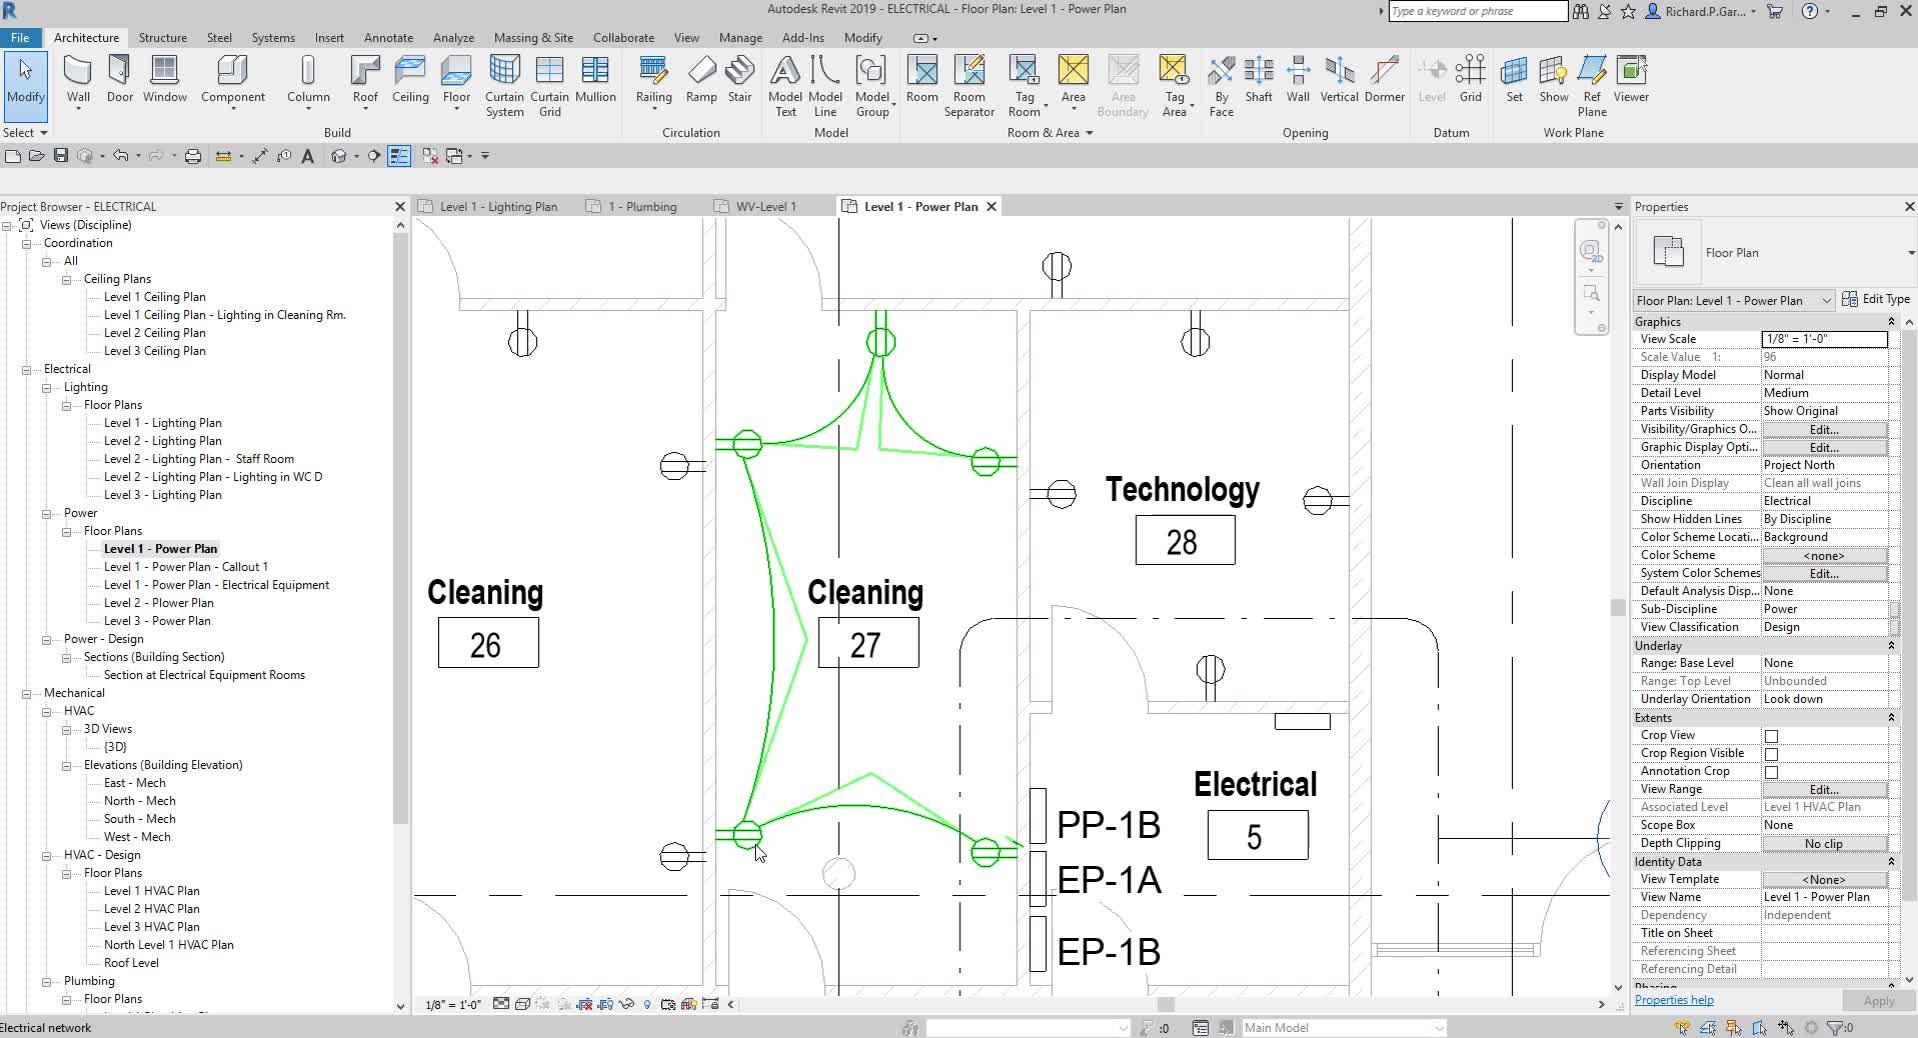Click the Ref Plane tool in Work Plane panel
This screenshot has height=1038, width=1918.
click(1590, 85)
